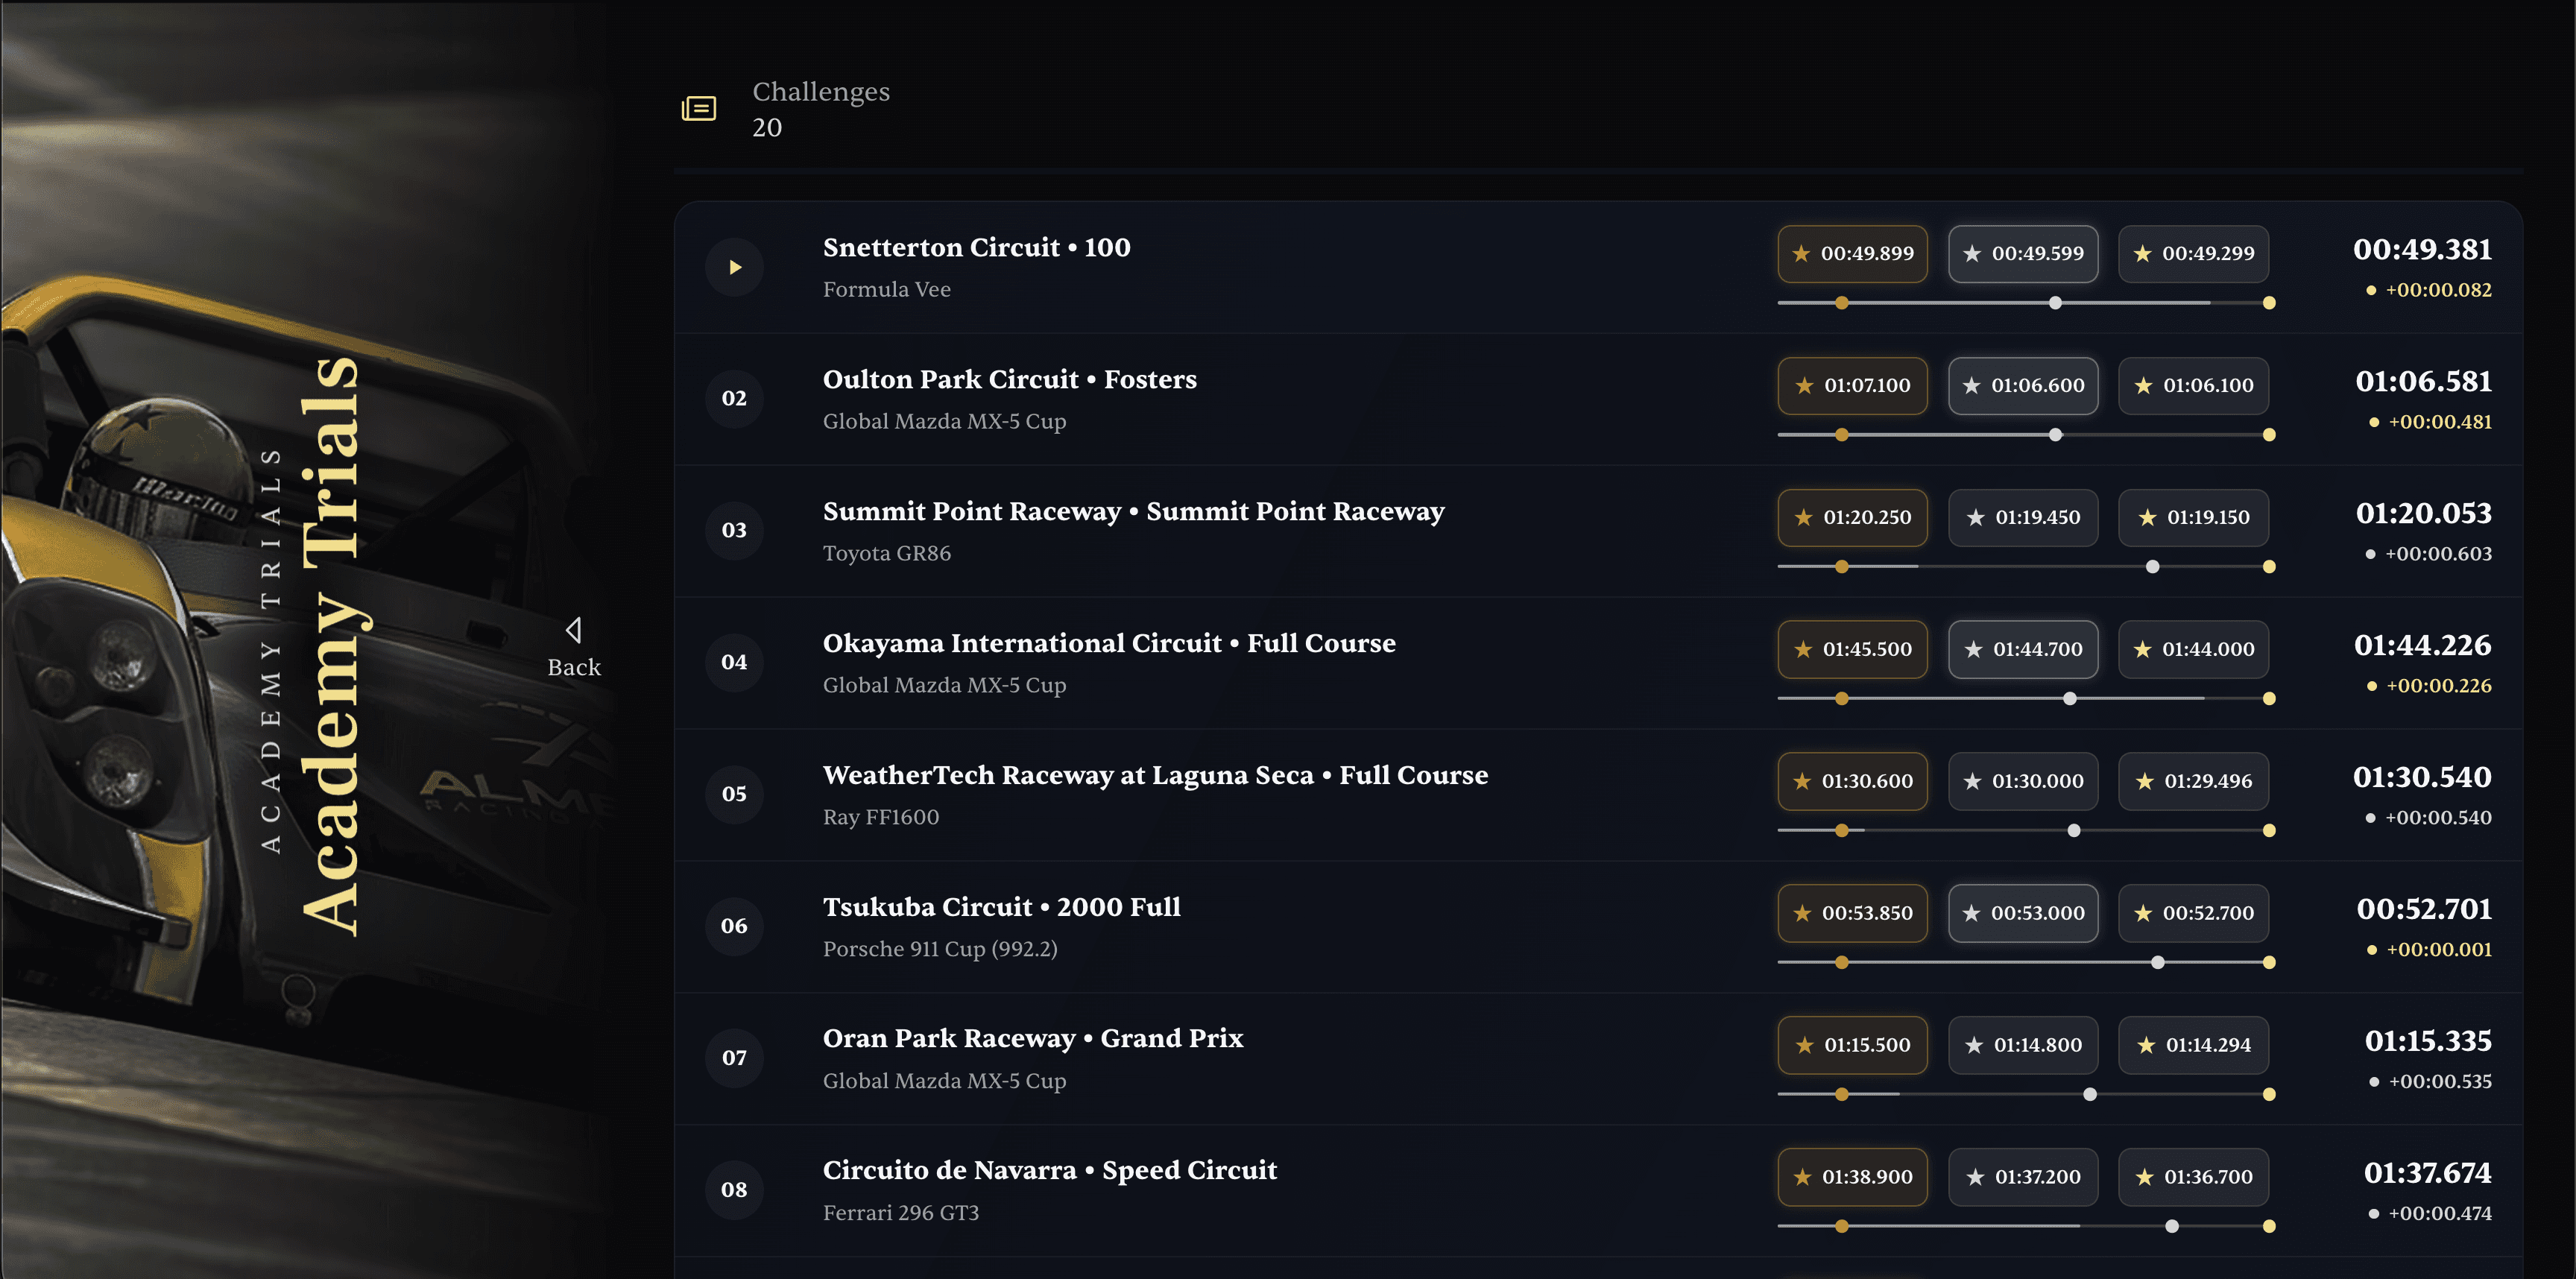Image resolution: width=2576 pixels, height=1279 pixels.
Task: Open Summit Point Raceway challenge row
Action: point(1133,512)
